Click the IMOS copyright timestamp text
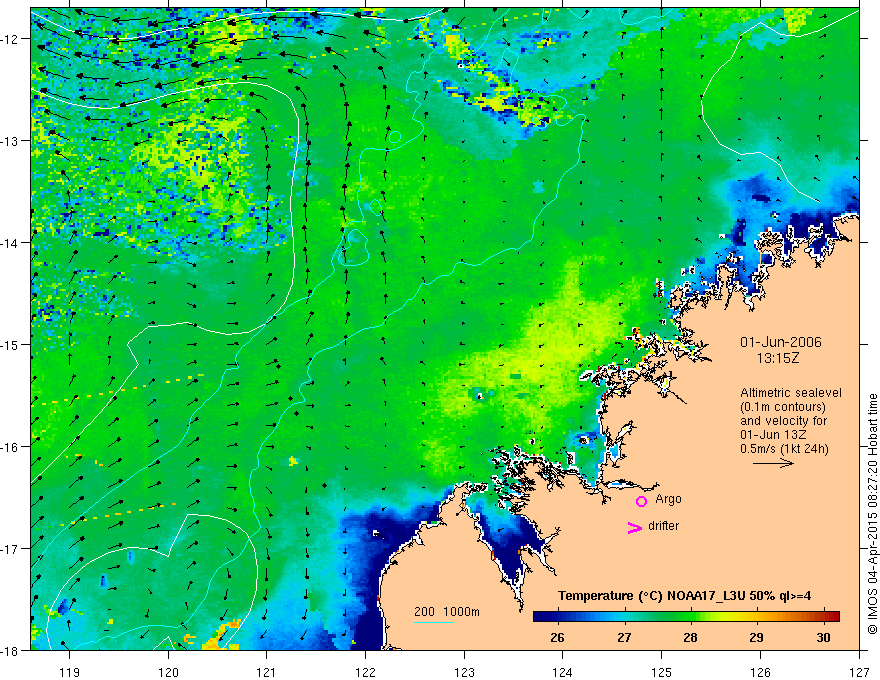Screen dimensions: 880x680 tap(873, 515)
